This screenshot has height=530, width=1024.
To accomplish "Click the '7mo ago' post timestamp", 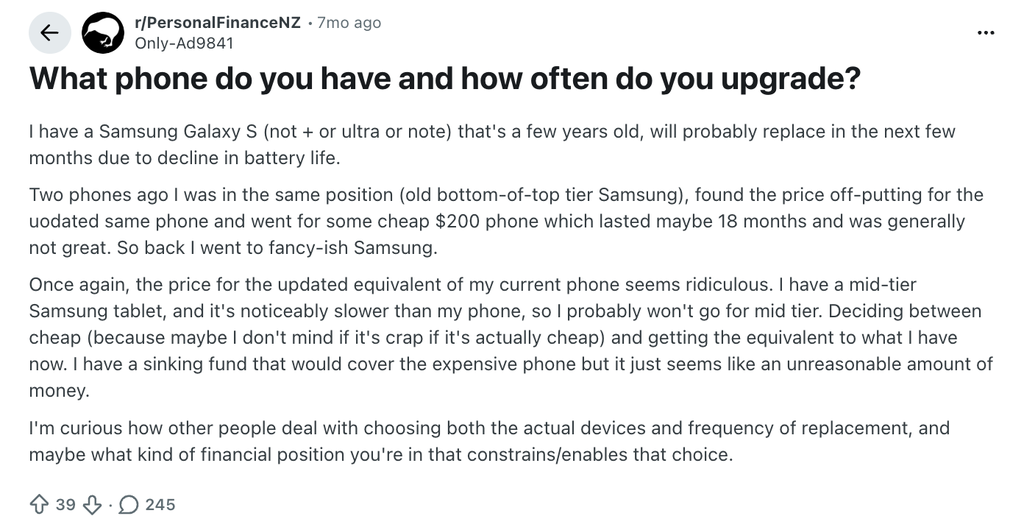I will coord(349,22).
